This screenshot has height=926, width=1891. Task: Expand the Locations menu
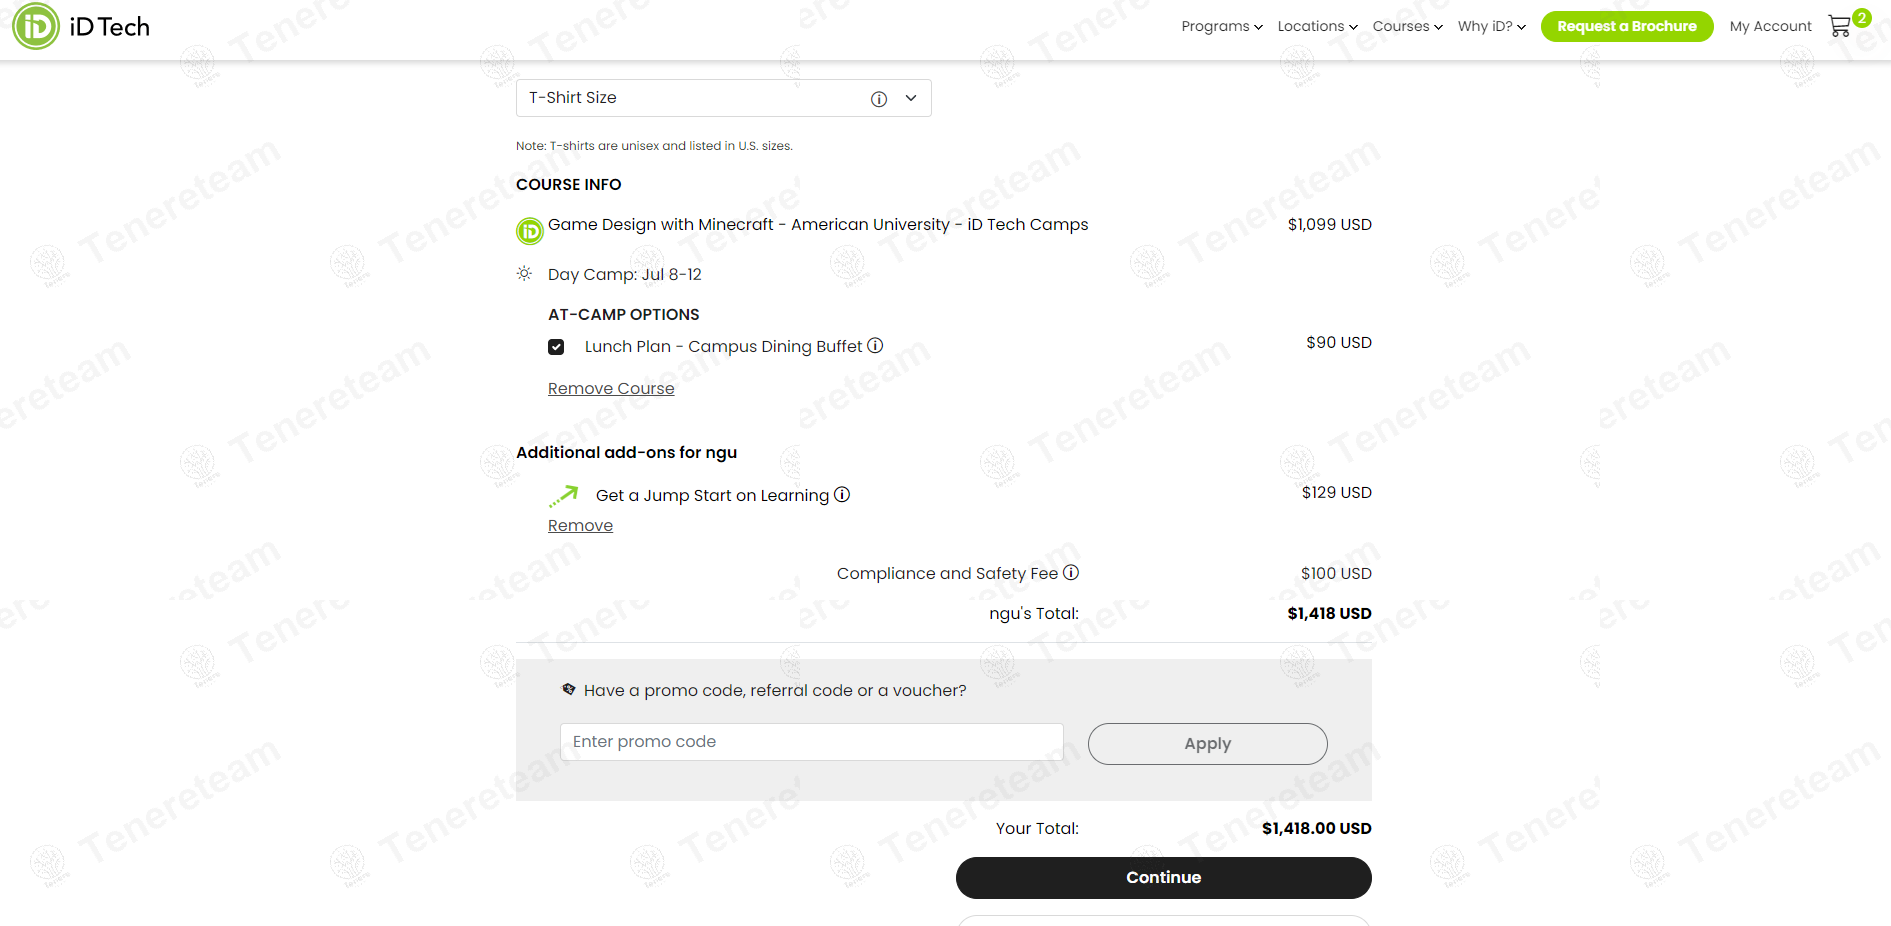pyautogui.click(x=1317, y=26)
